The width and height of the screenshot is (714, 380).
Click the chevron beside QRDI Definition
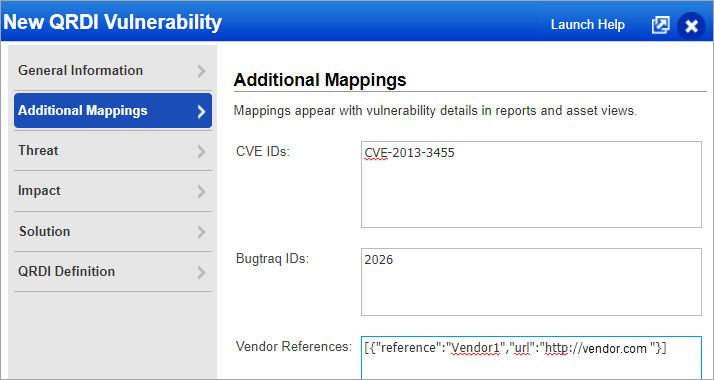click(201, 273)
